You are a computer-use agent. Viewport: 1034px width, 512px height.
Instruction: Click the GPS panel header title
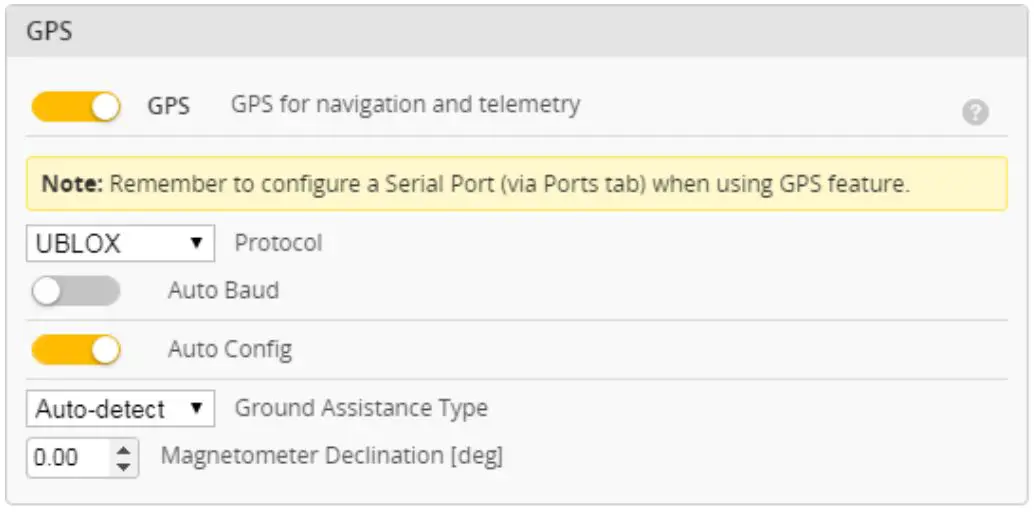49,31
